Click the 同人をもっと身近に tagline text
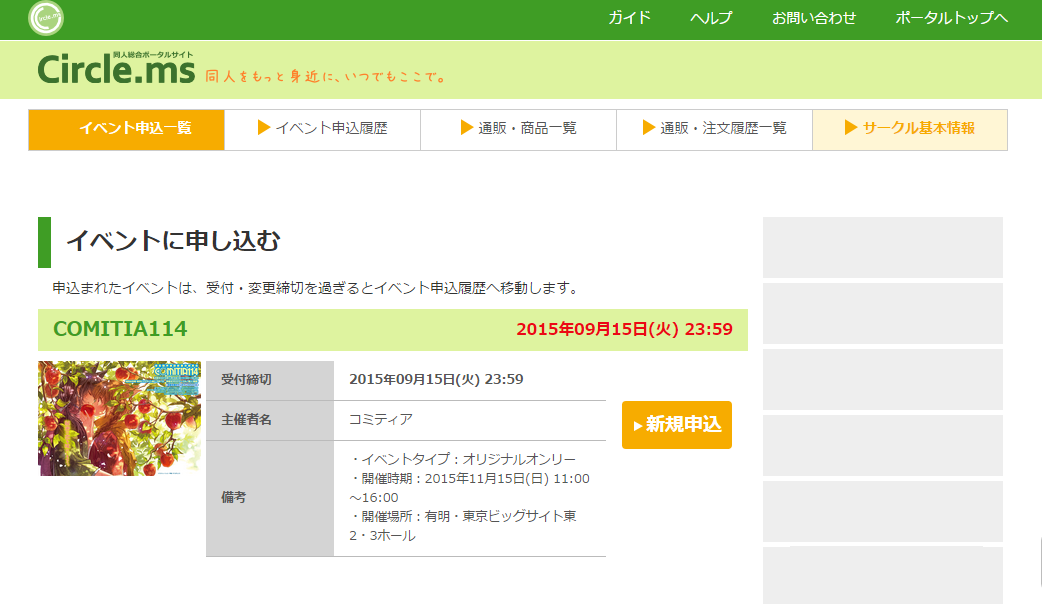1042x604 pixels. (326, 76)
